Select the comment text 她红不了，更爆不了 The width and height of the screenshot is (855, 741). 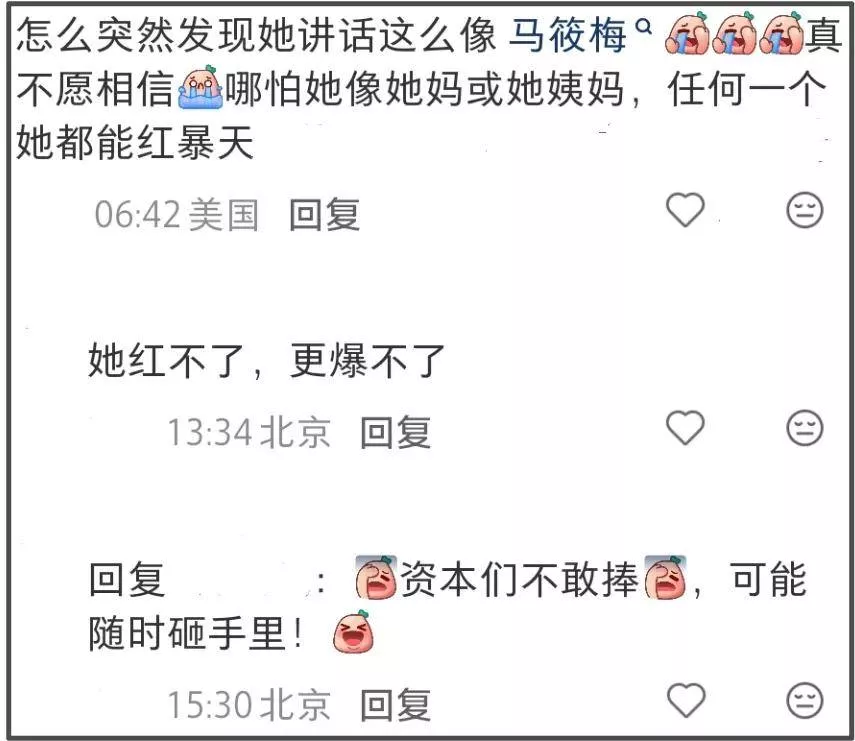point(267,361)
